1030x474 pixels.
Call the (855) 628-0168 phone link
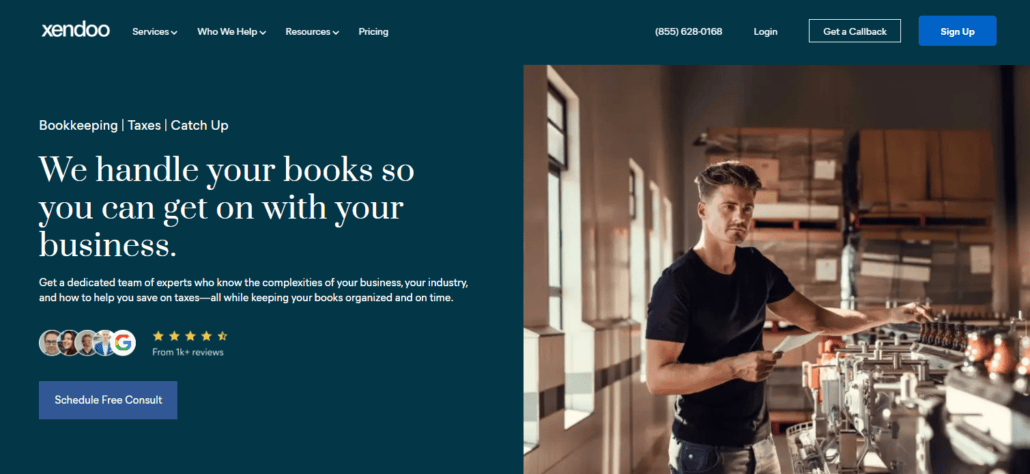click(x=688, y=32)
